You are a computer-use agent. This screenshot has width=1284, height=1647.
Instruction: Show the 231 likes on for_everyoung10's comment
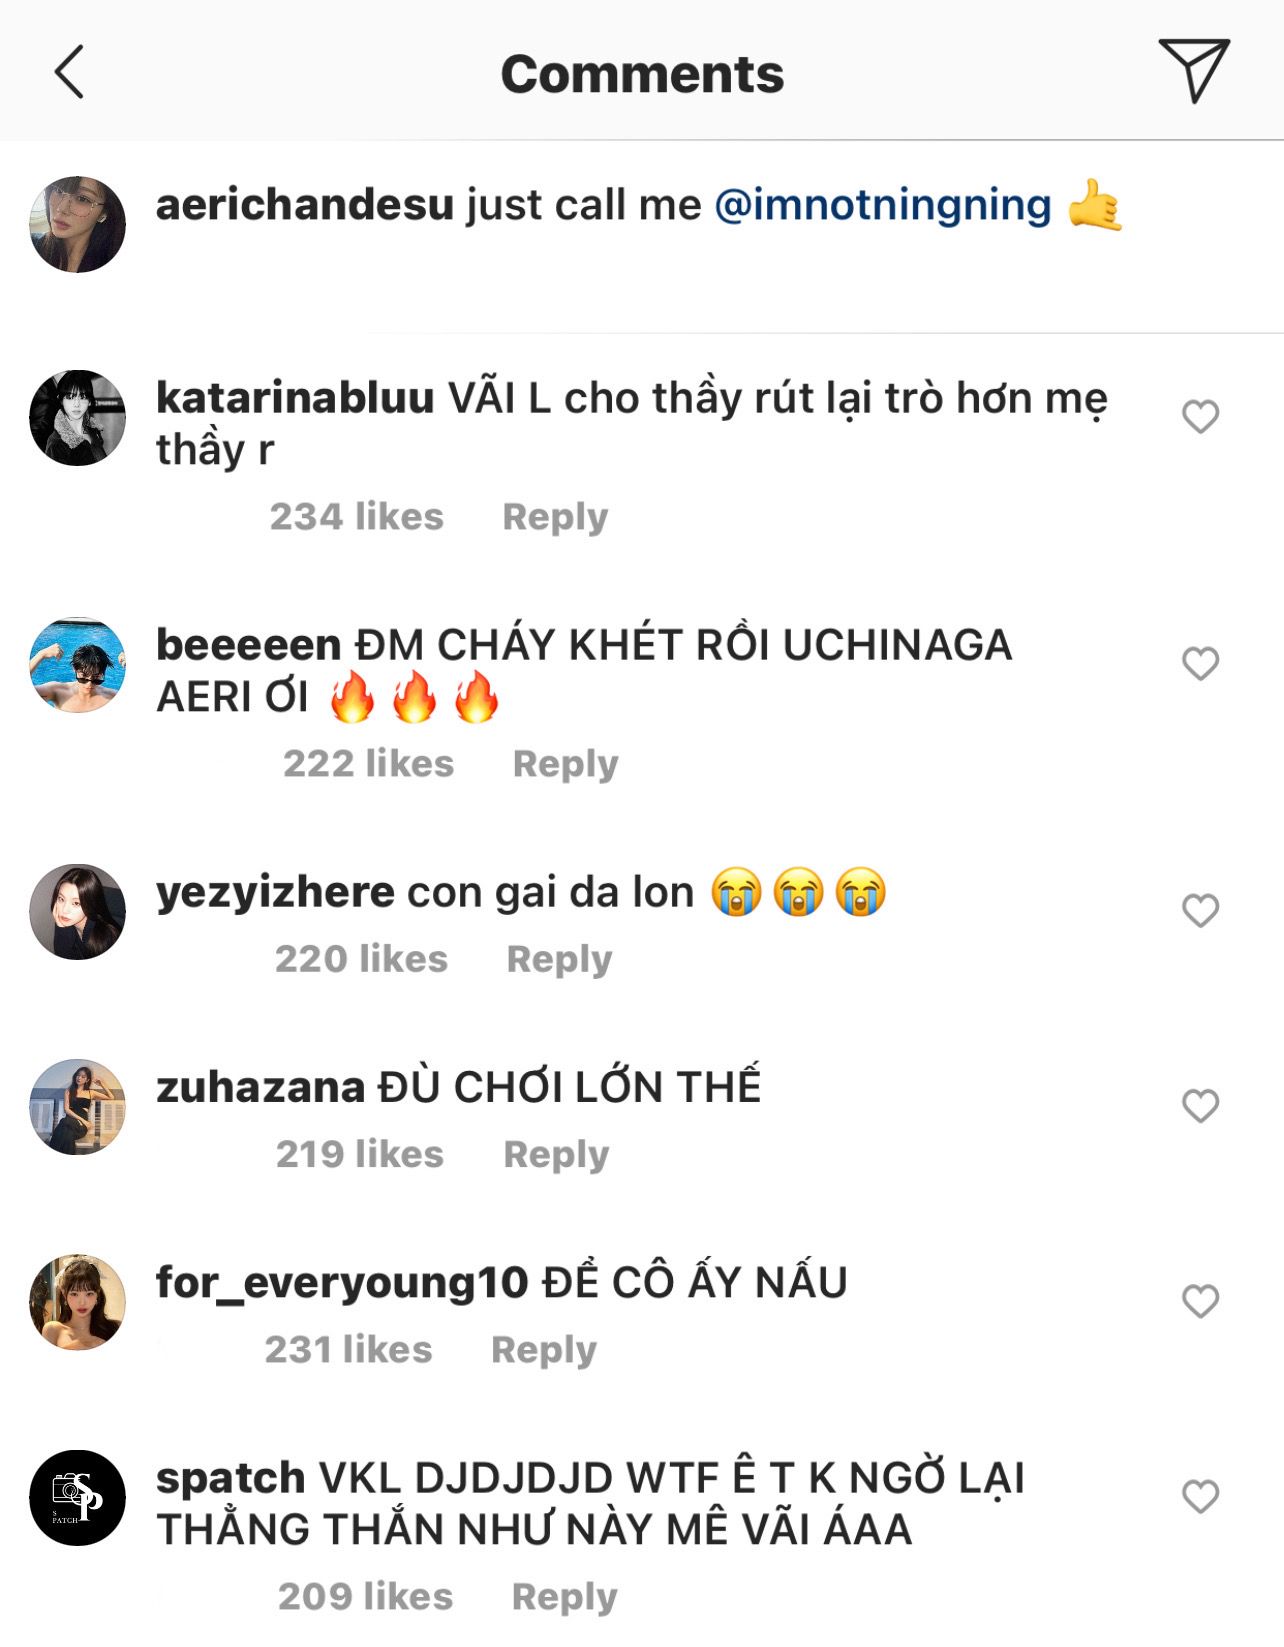tap(349, 1350)
